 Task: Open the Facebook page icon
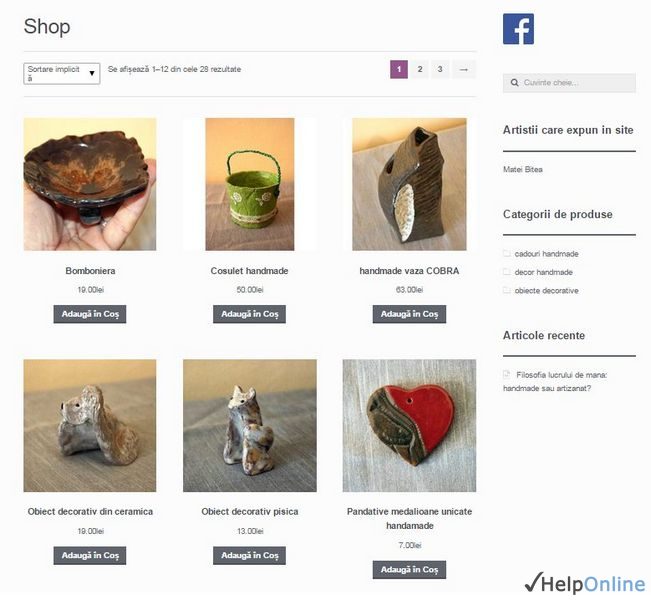[x=518, y=29]
